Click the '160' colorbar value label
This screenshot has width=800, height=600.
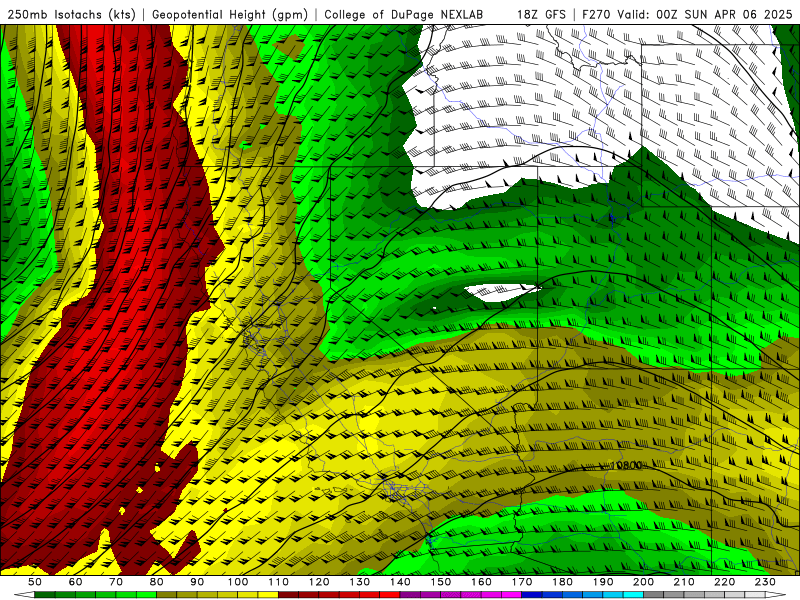click(x=481, y=582)
